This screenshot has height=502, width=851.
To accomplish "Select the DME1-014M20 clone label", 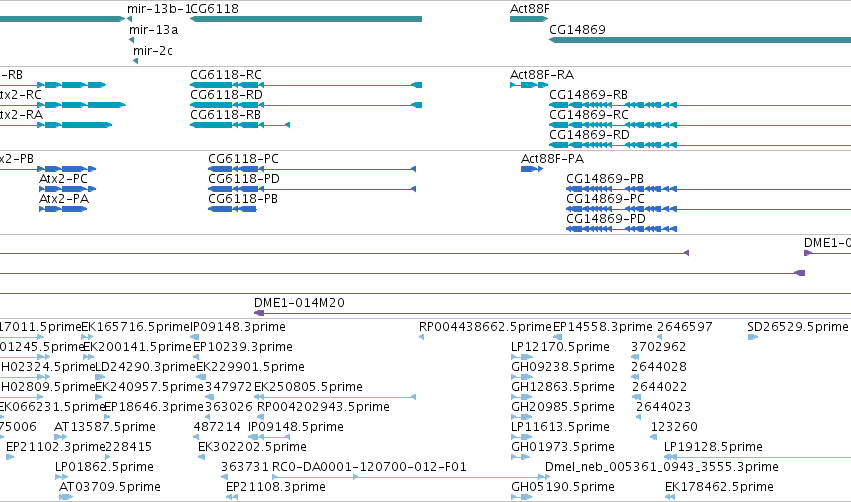I will [299, 303].
